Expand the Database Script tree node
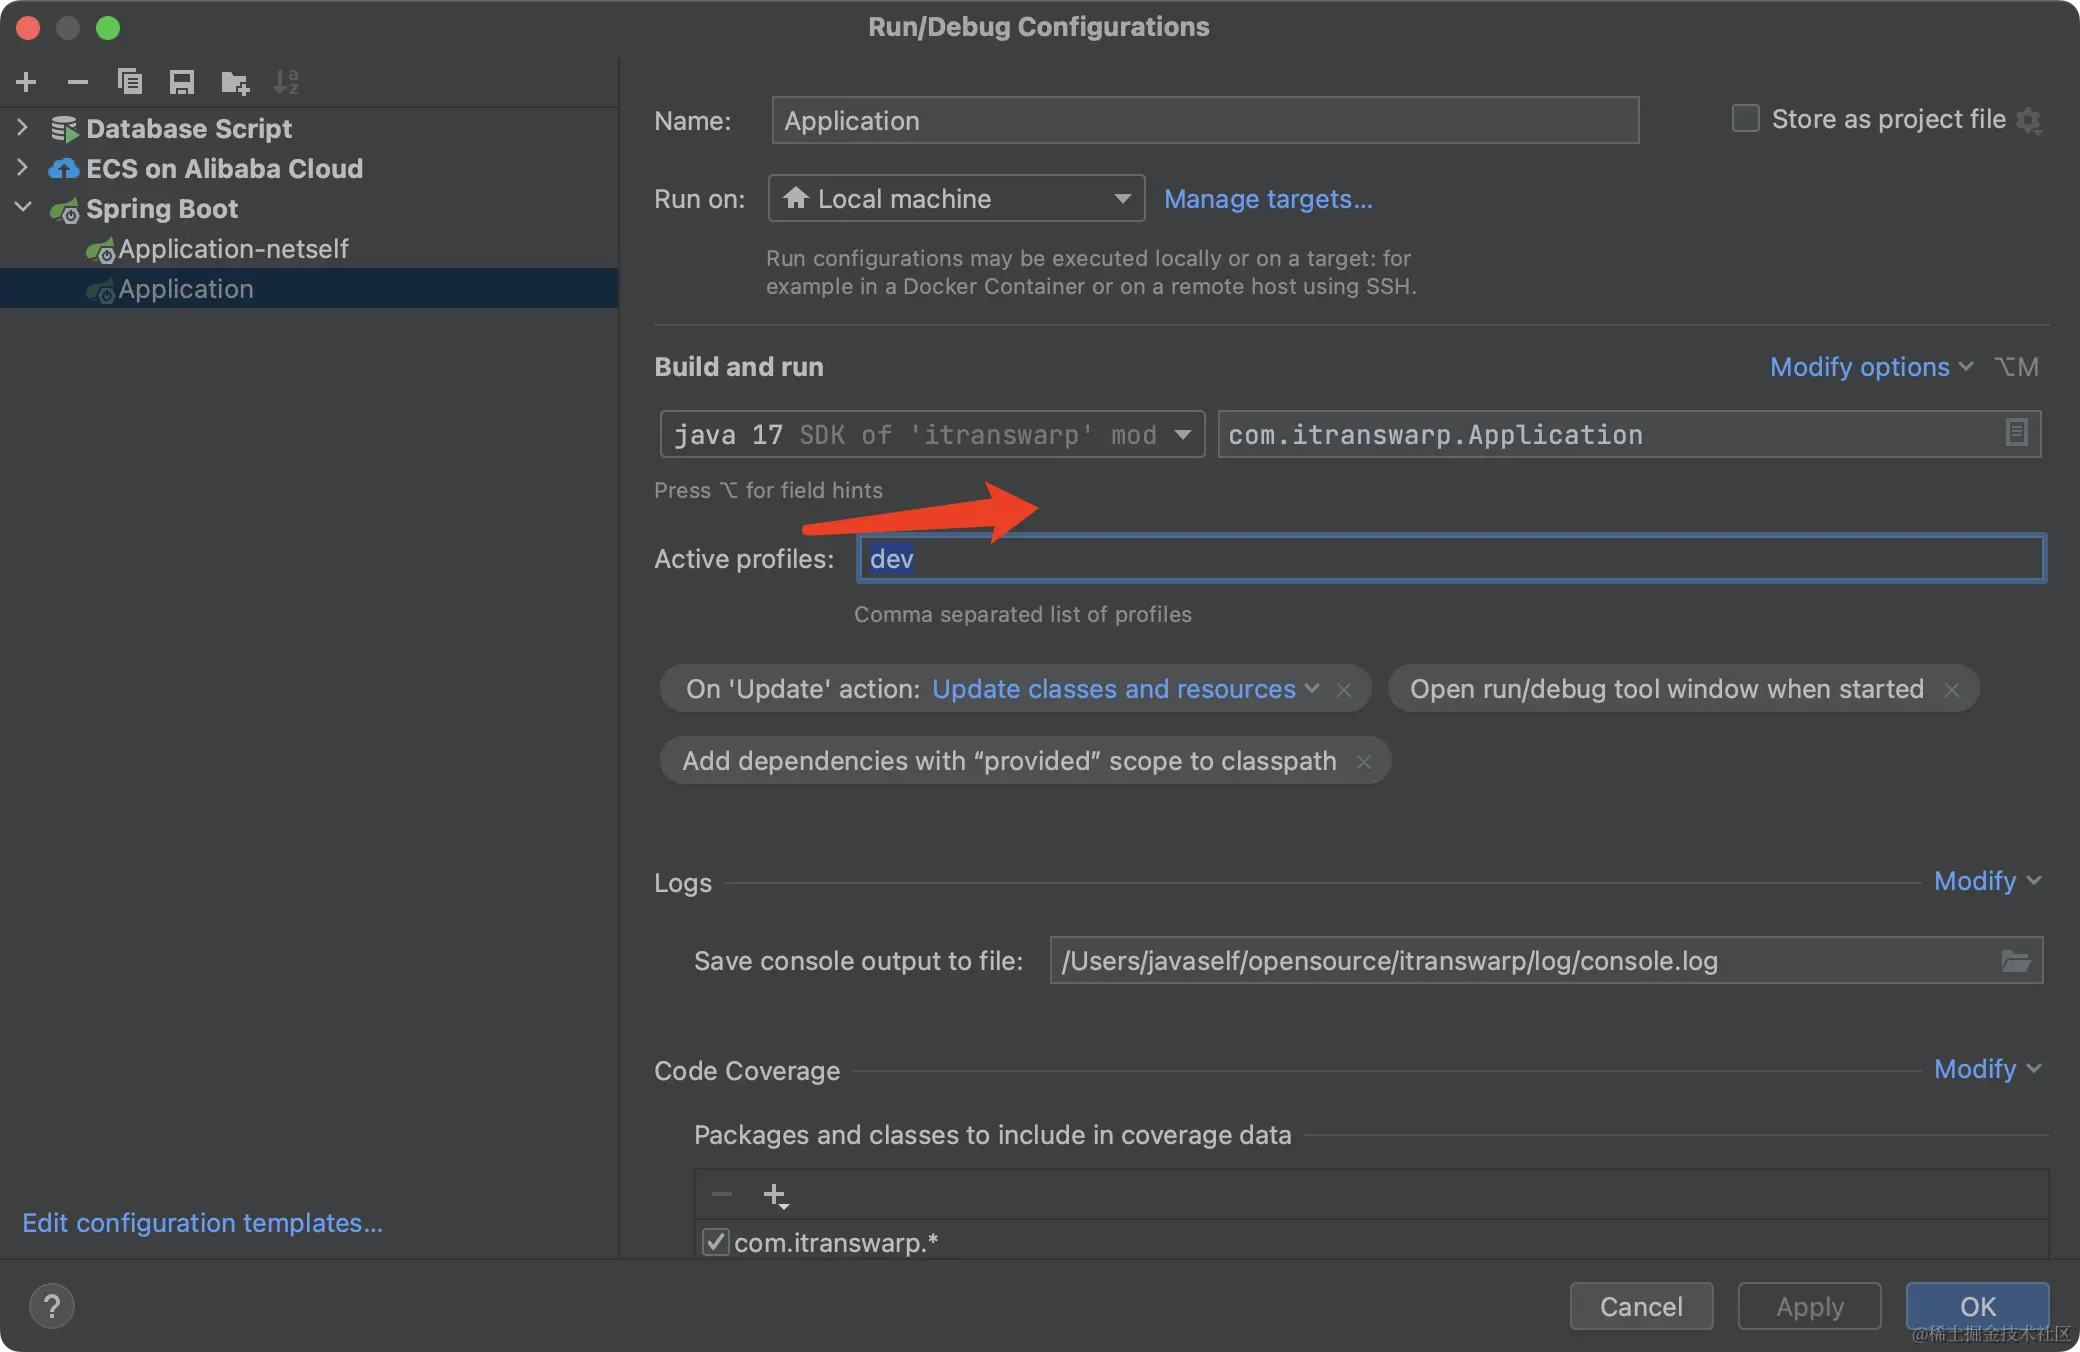The width and height of the screenshot is (2080, 1352). coord(23,128)
